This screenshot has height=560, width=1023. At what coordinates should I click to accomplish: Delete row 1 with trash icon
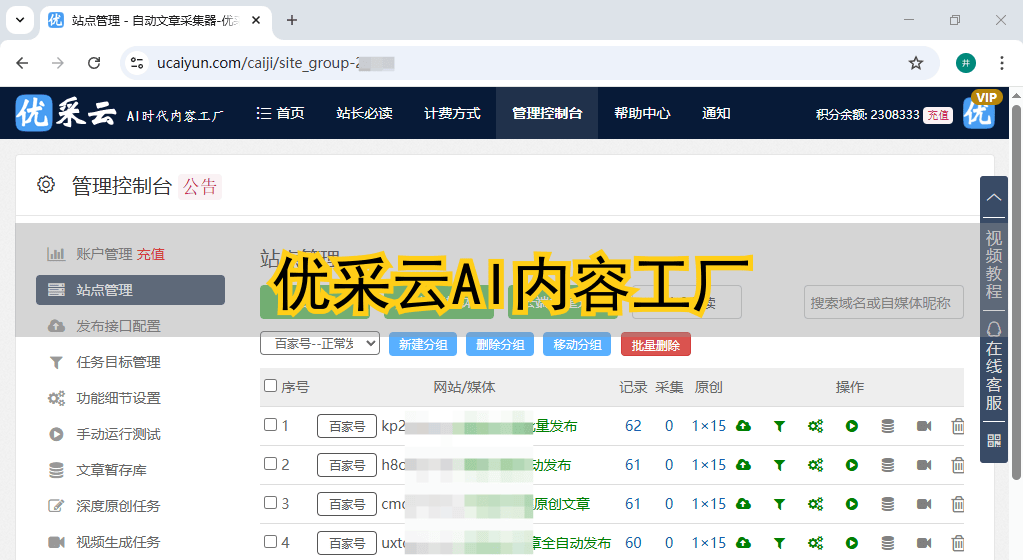pos(957,426)
